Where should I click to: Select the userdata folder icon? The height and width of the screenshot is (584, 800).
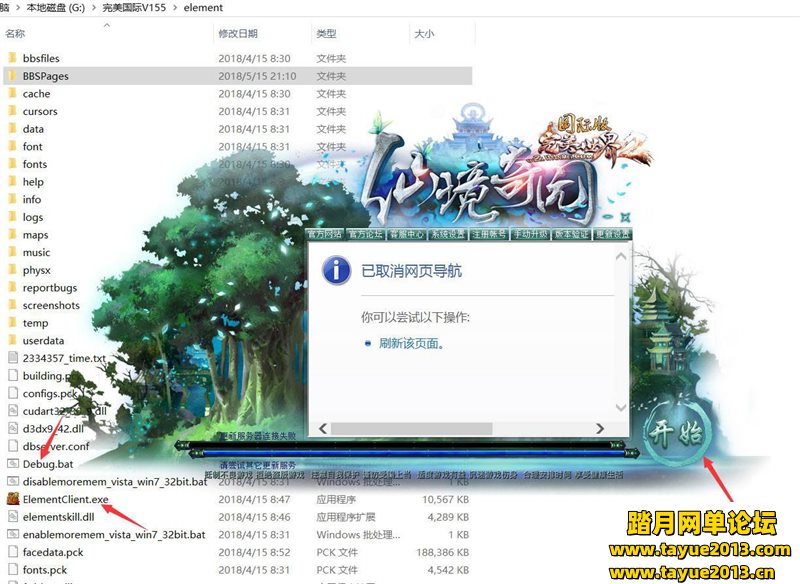pos(13,340)
